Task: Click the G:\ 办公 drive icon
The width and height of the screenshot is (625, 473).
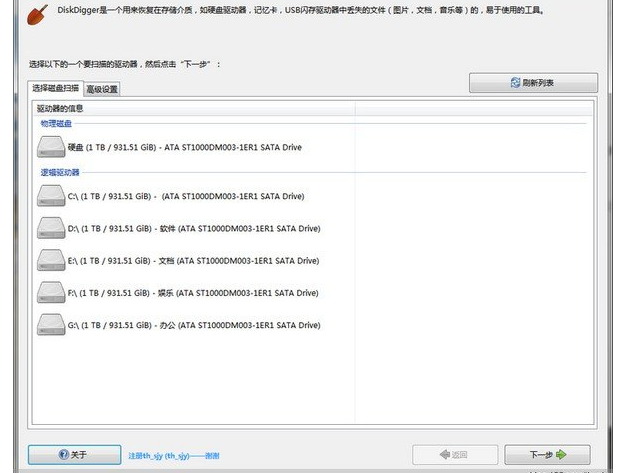Action: pos(51,325)
